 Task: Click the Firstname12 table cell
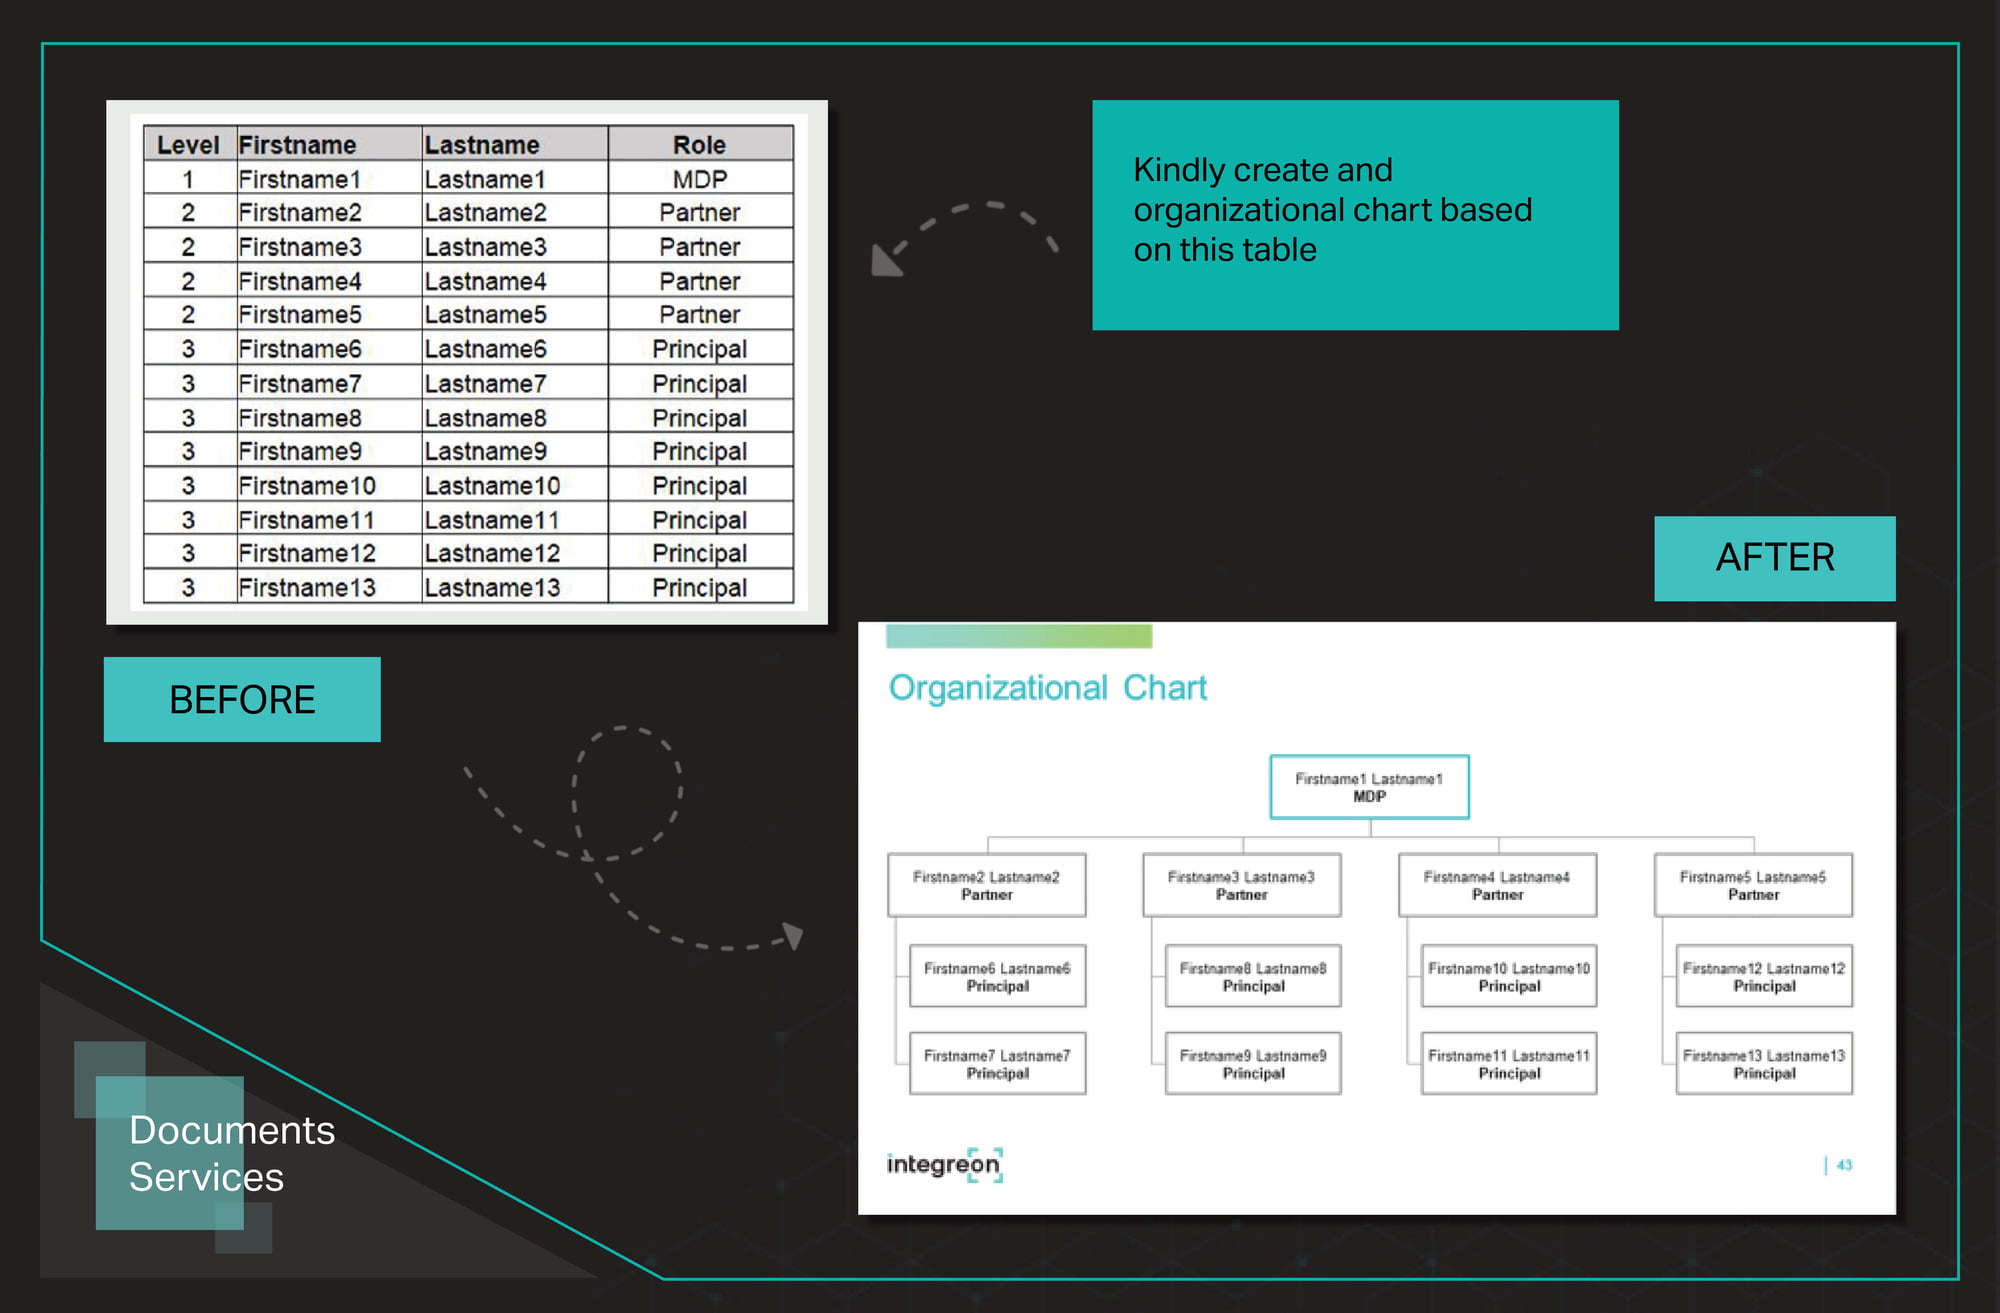[x=329, y=553]
